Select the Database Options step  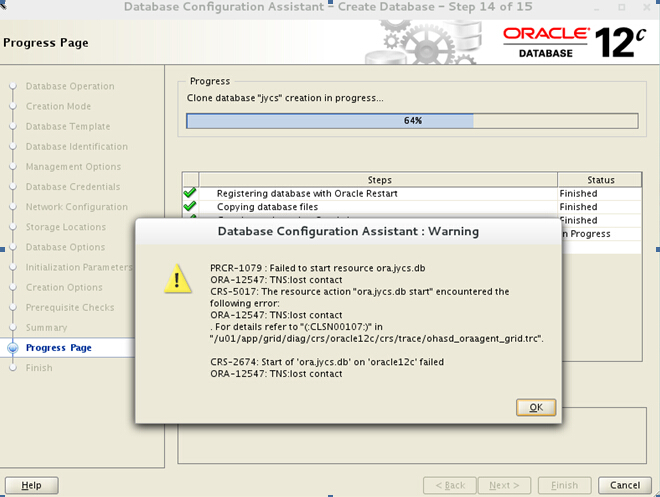[65, 247]
